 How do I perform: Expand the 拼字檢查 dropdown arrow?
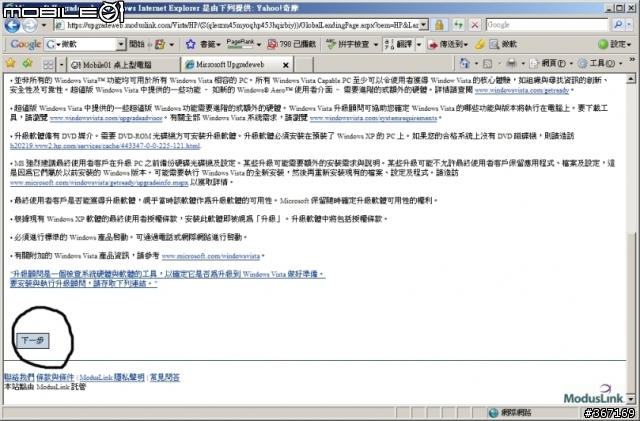coord(376,44)
